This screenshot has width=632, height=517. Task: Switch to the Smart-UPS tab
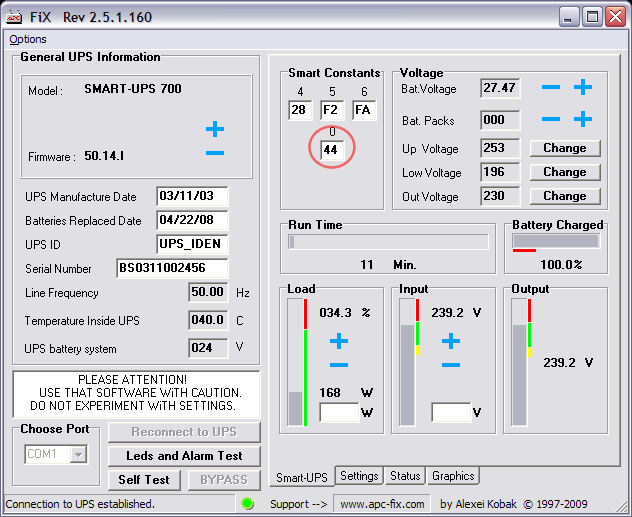pyautogui.click(x=301, y=478)
